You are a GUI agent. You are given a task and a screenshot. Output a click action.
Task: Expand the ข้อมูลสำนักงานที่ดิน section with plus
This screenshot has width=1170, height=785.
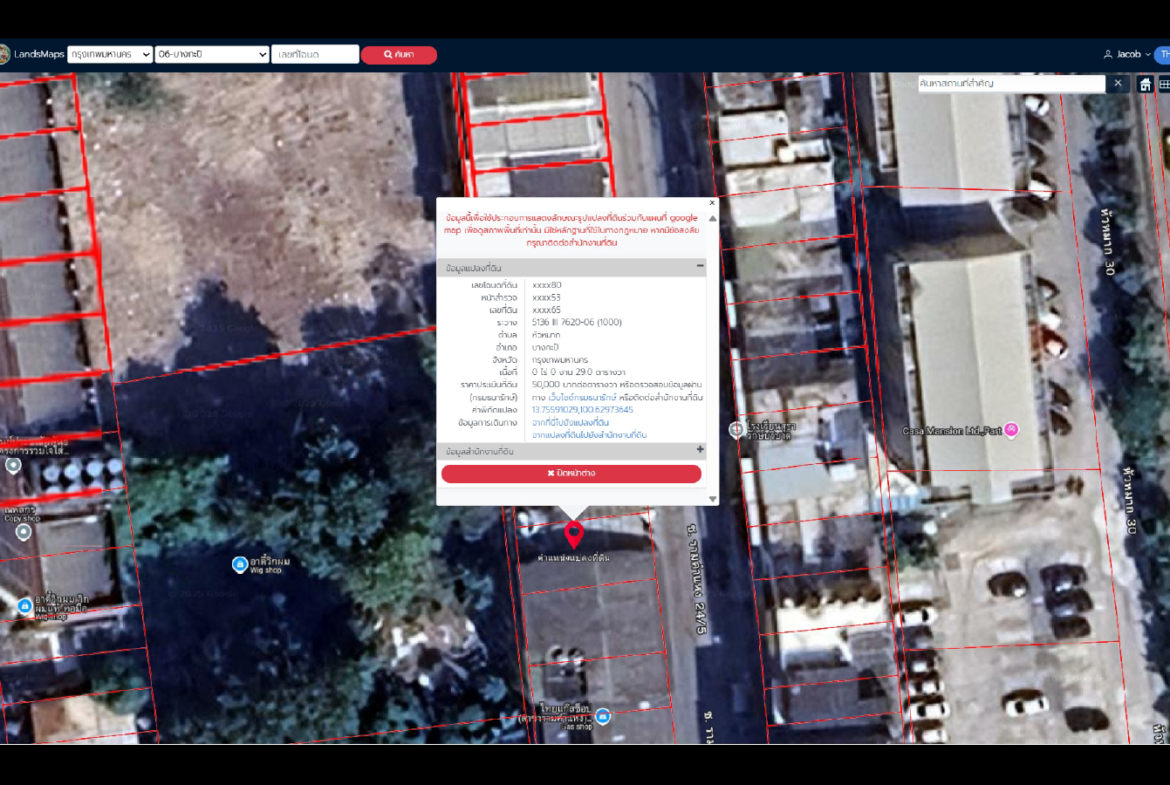tap(700, 451)
